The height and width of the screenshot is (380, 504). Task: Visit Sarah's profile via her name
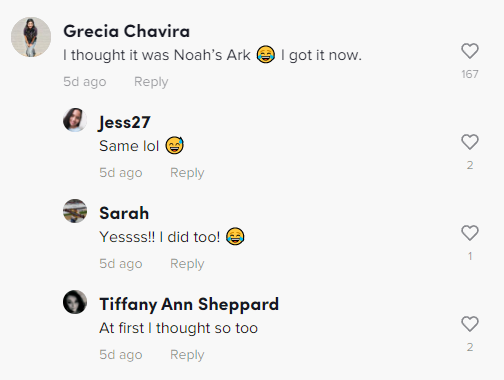tap(124, 213)
